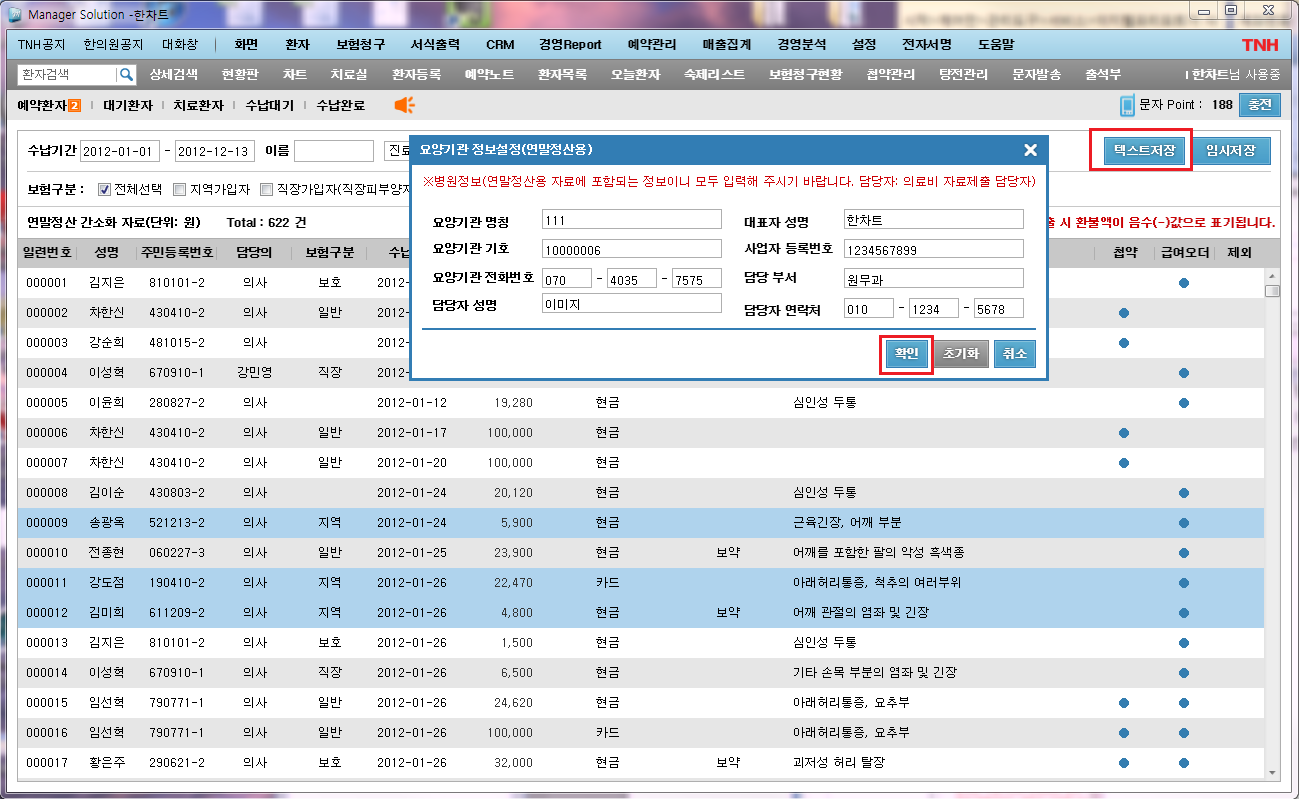Click the scrollbar down arrow of the table
This screenshot has height=799, width=1299.
pos(1272,773)
